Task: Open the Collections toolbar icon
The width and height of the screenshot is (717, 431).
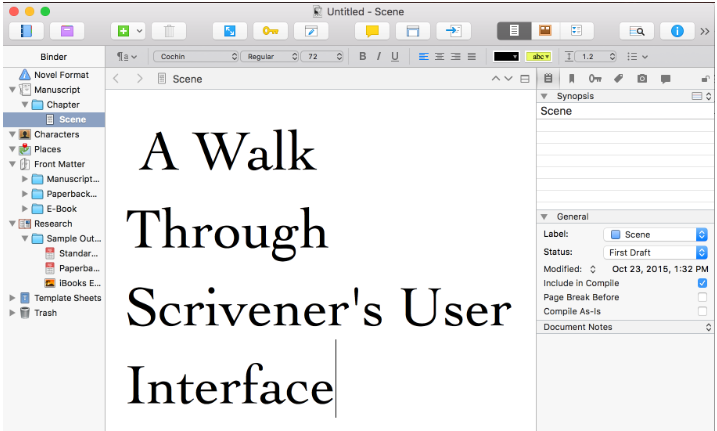Action: [x=67, y=31]
